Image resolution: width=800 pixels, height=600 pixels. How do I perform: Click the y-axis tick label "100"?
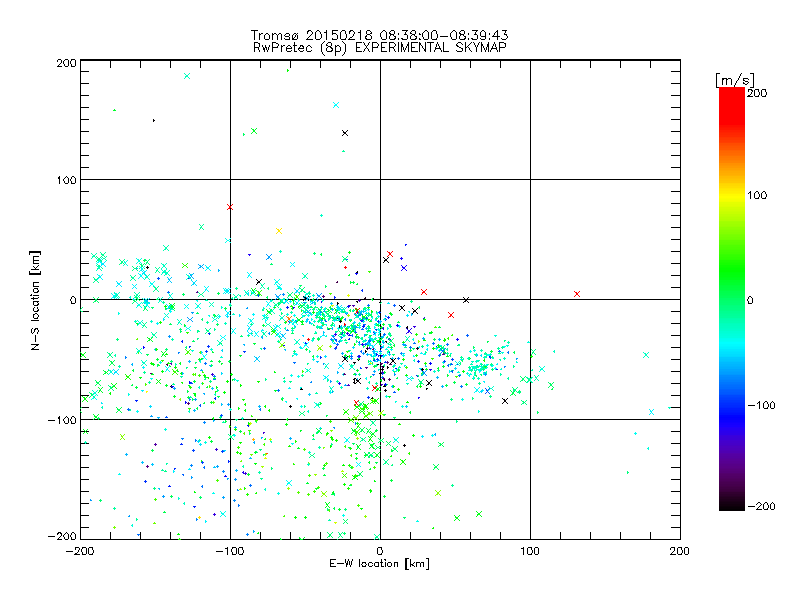(66, 180)
